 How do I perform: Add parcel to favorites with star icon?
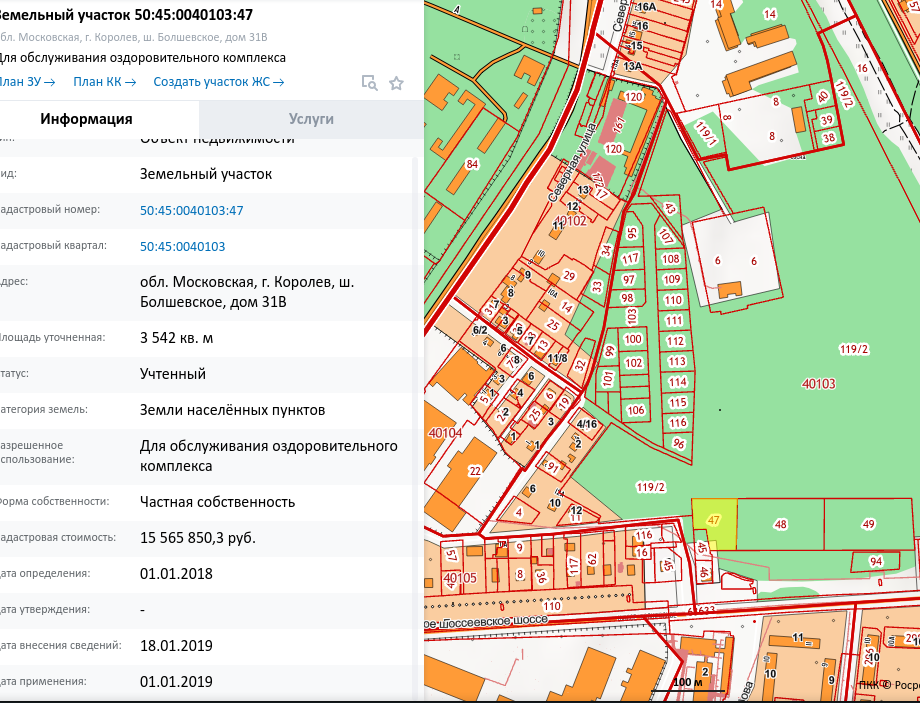click(x=396, y=83)
